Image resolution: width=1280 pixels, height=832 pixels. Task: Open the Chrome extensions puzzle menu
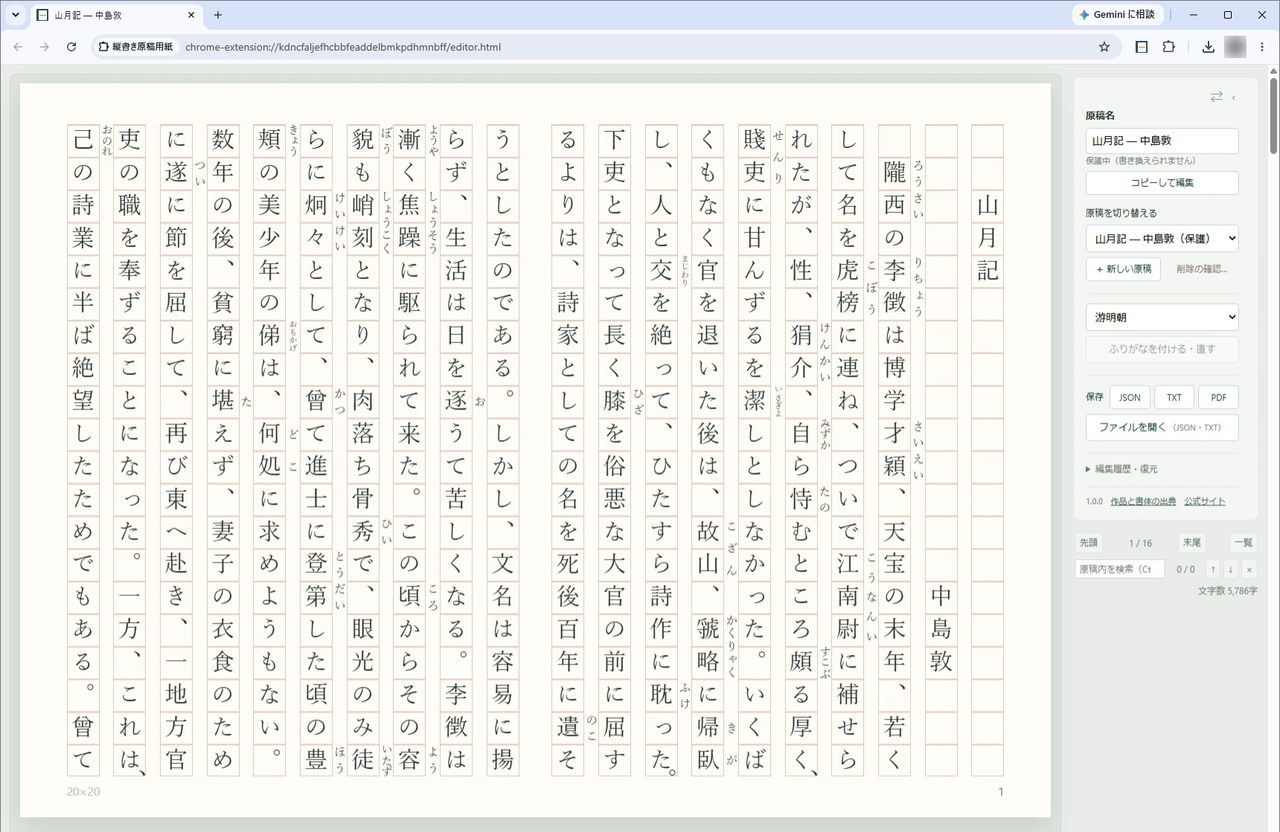pyautogui.click(x=1168, y=47)
